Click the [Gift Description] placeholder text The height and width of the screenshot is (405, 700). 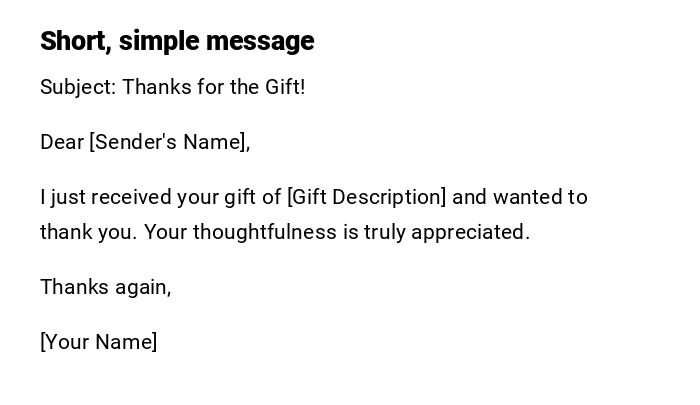click(x=366, y=197)
